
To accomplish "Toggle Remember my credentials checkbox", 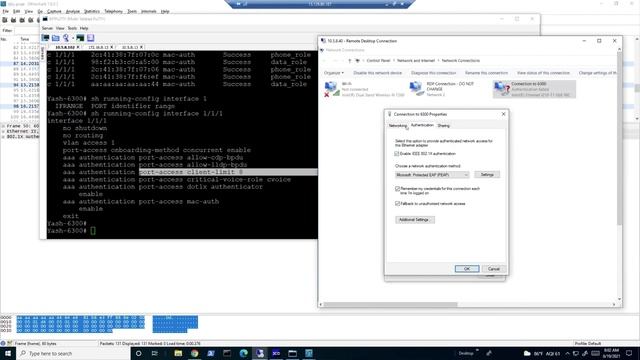I will 398,189.
